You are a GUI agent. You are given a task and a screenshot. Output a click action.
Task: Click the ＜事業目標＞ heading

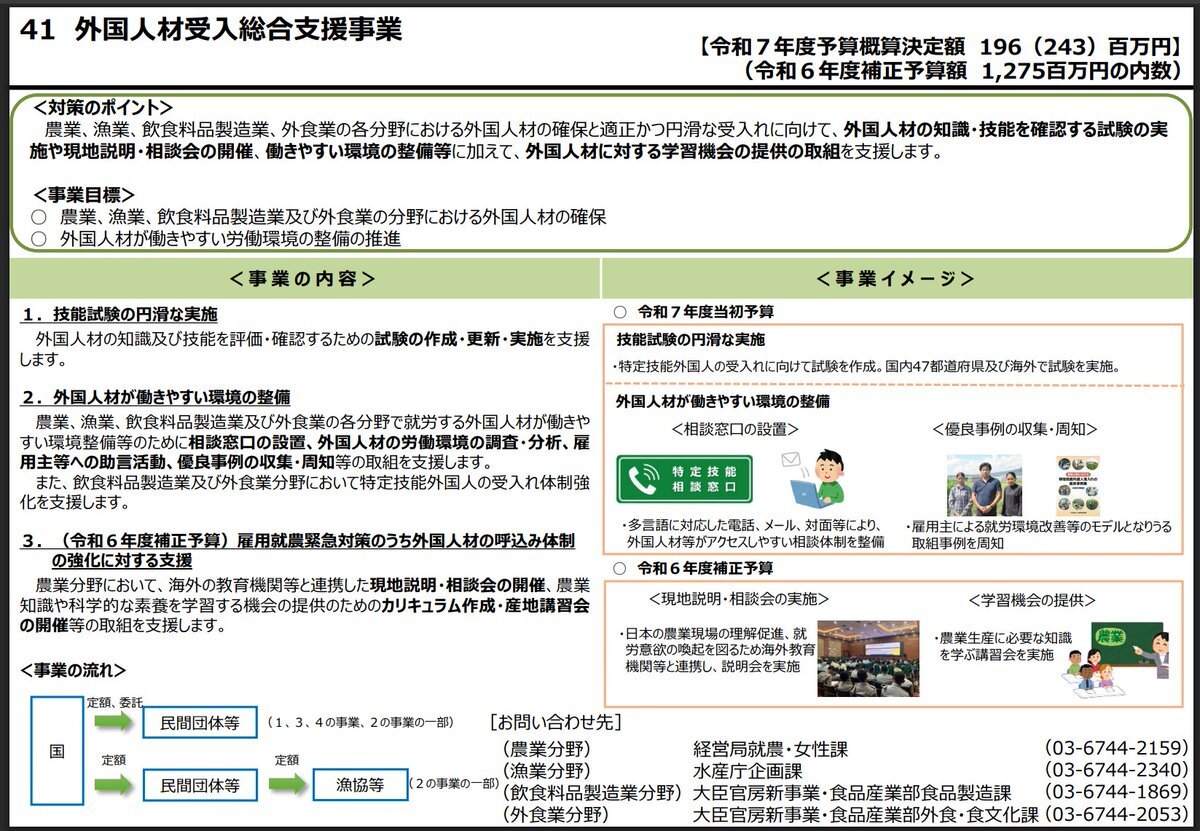click(84, 194)
